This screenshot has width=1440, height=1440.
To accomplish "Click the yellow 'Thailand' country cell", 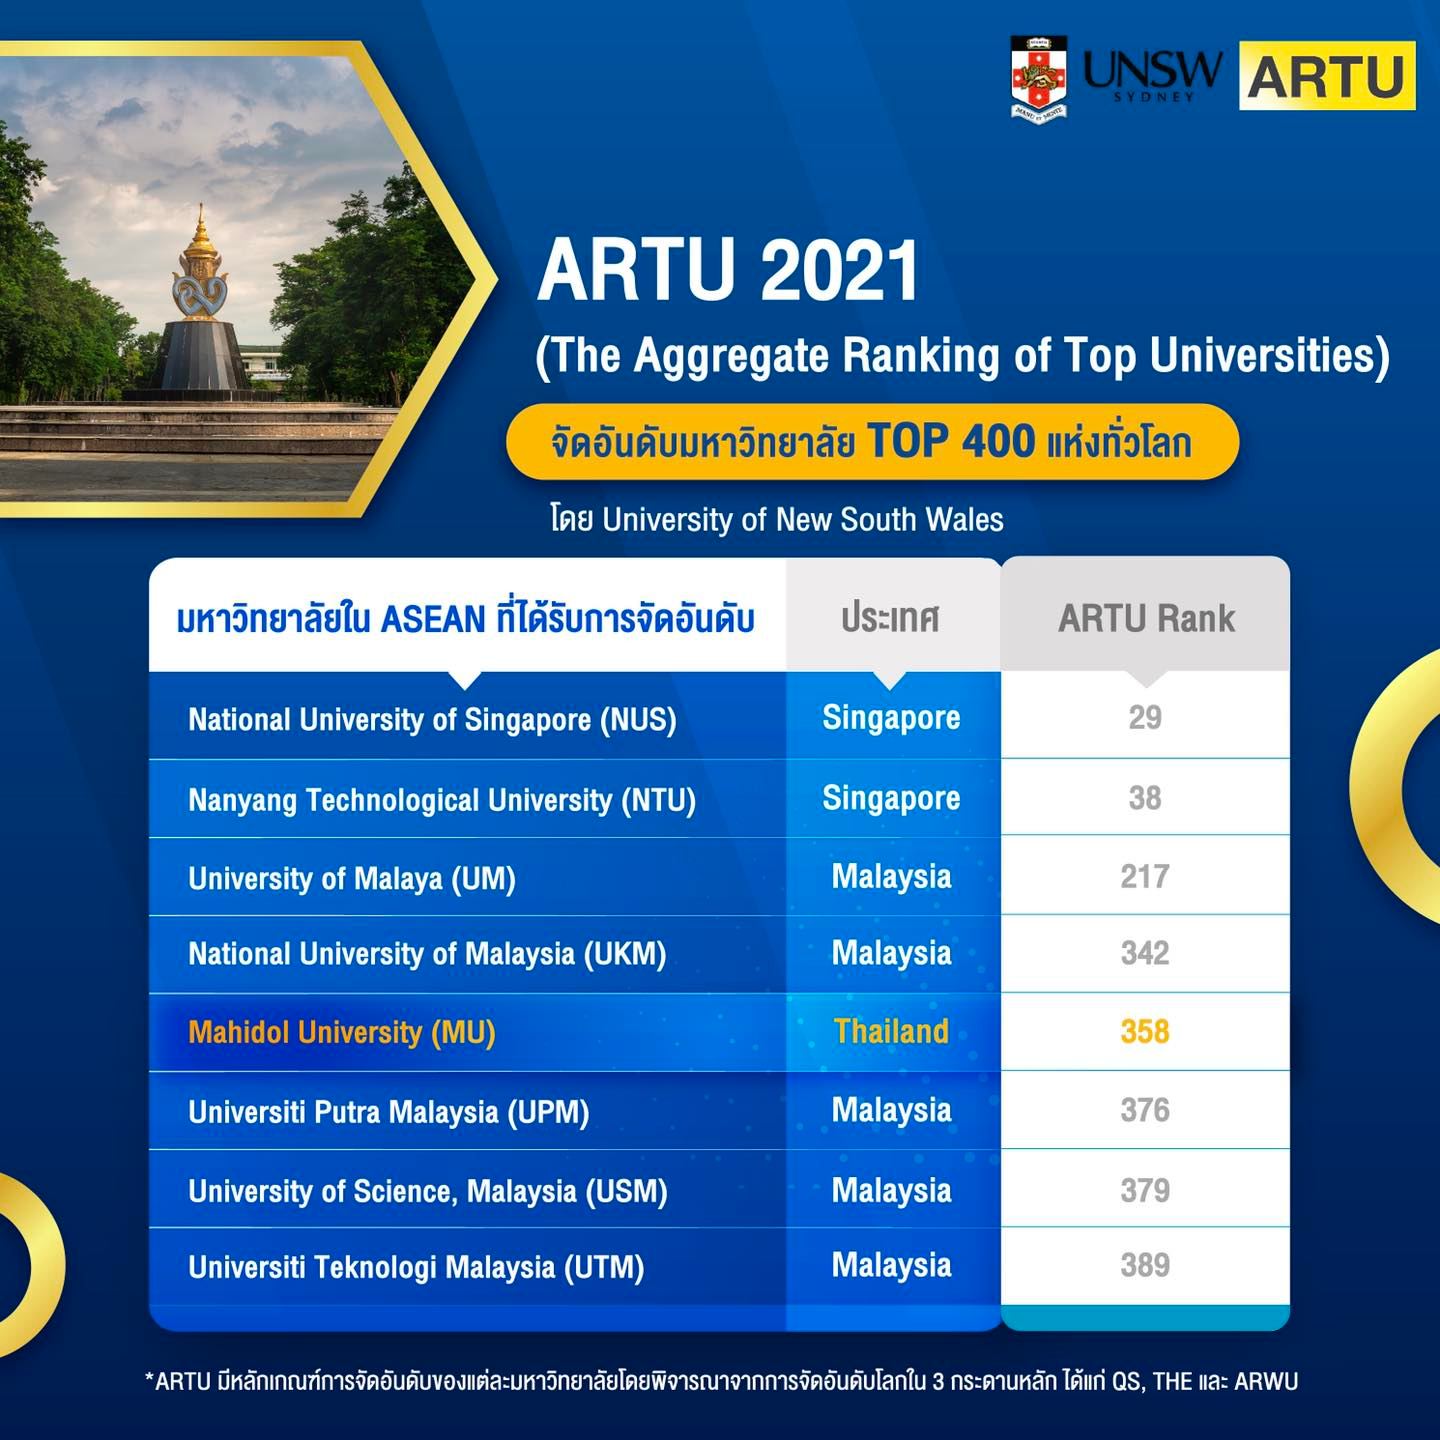I will click(891, 1031).
